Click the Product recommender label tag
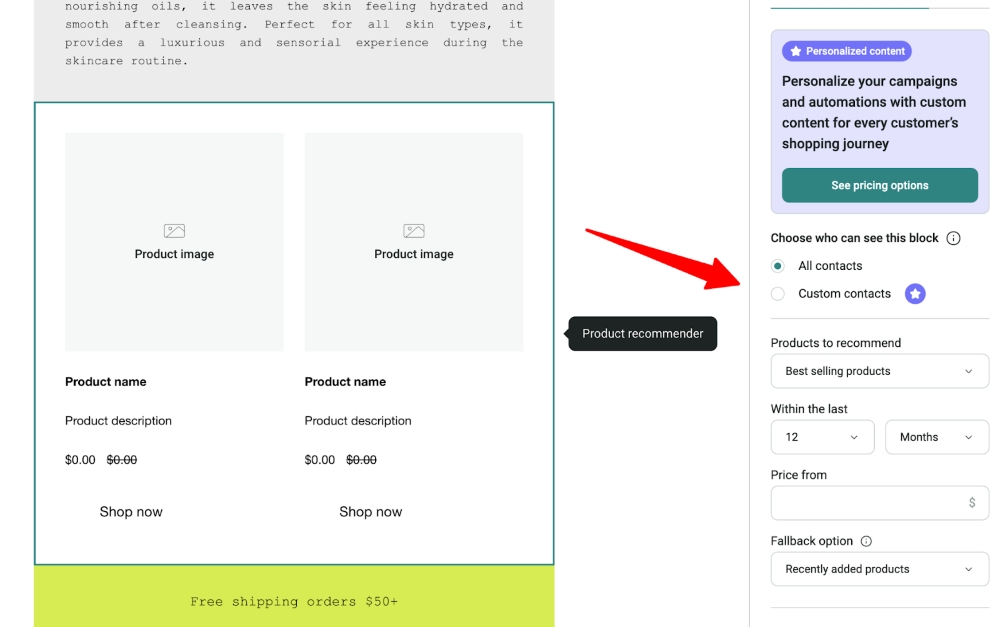Image resolution: width=1000 pixels, height=627 pixels. pos(642,333)
